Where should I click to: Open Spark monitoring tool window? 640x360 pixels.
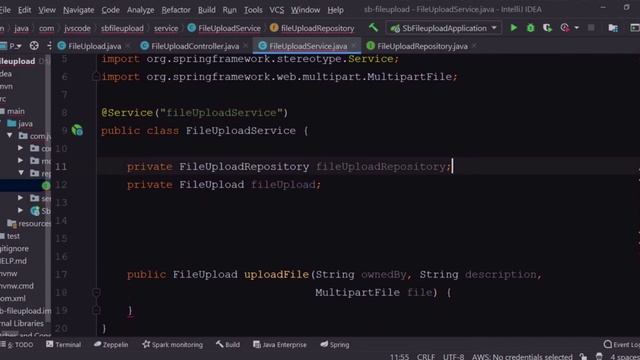pyautogui.click(x=172, y=344)
